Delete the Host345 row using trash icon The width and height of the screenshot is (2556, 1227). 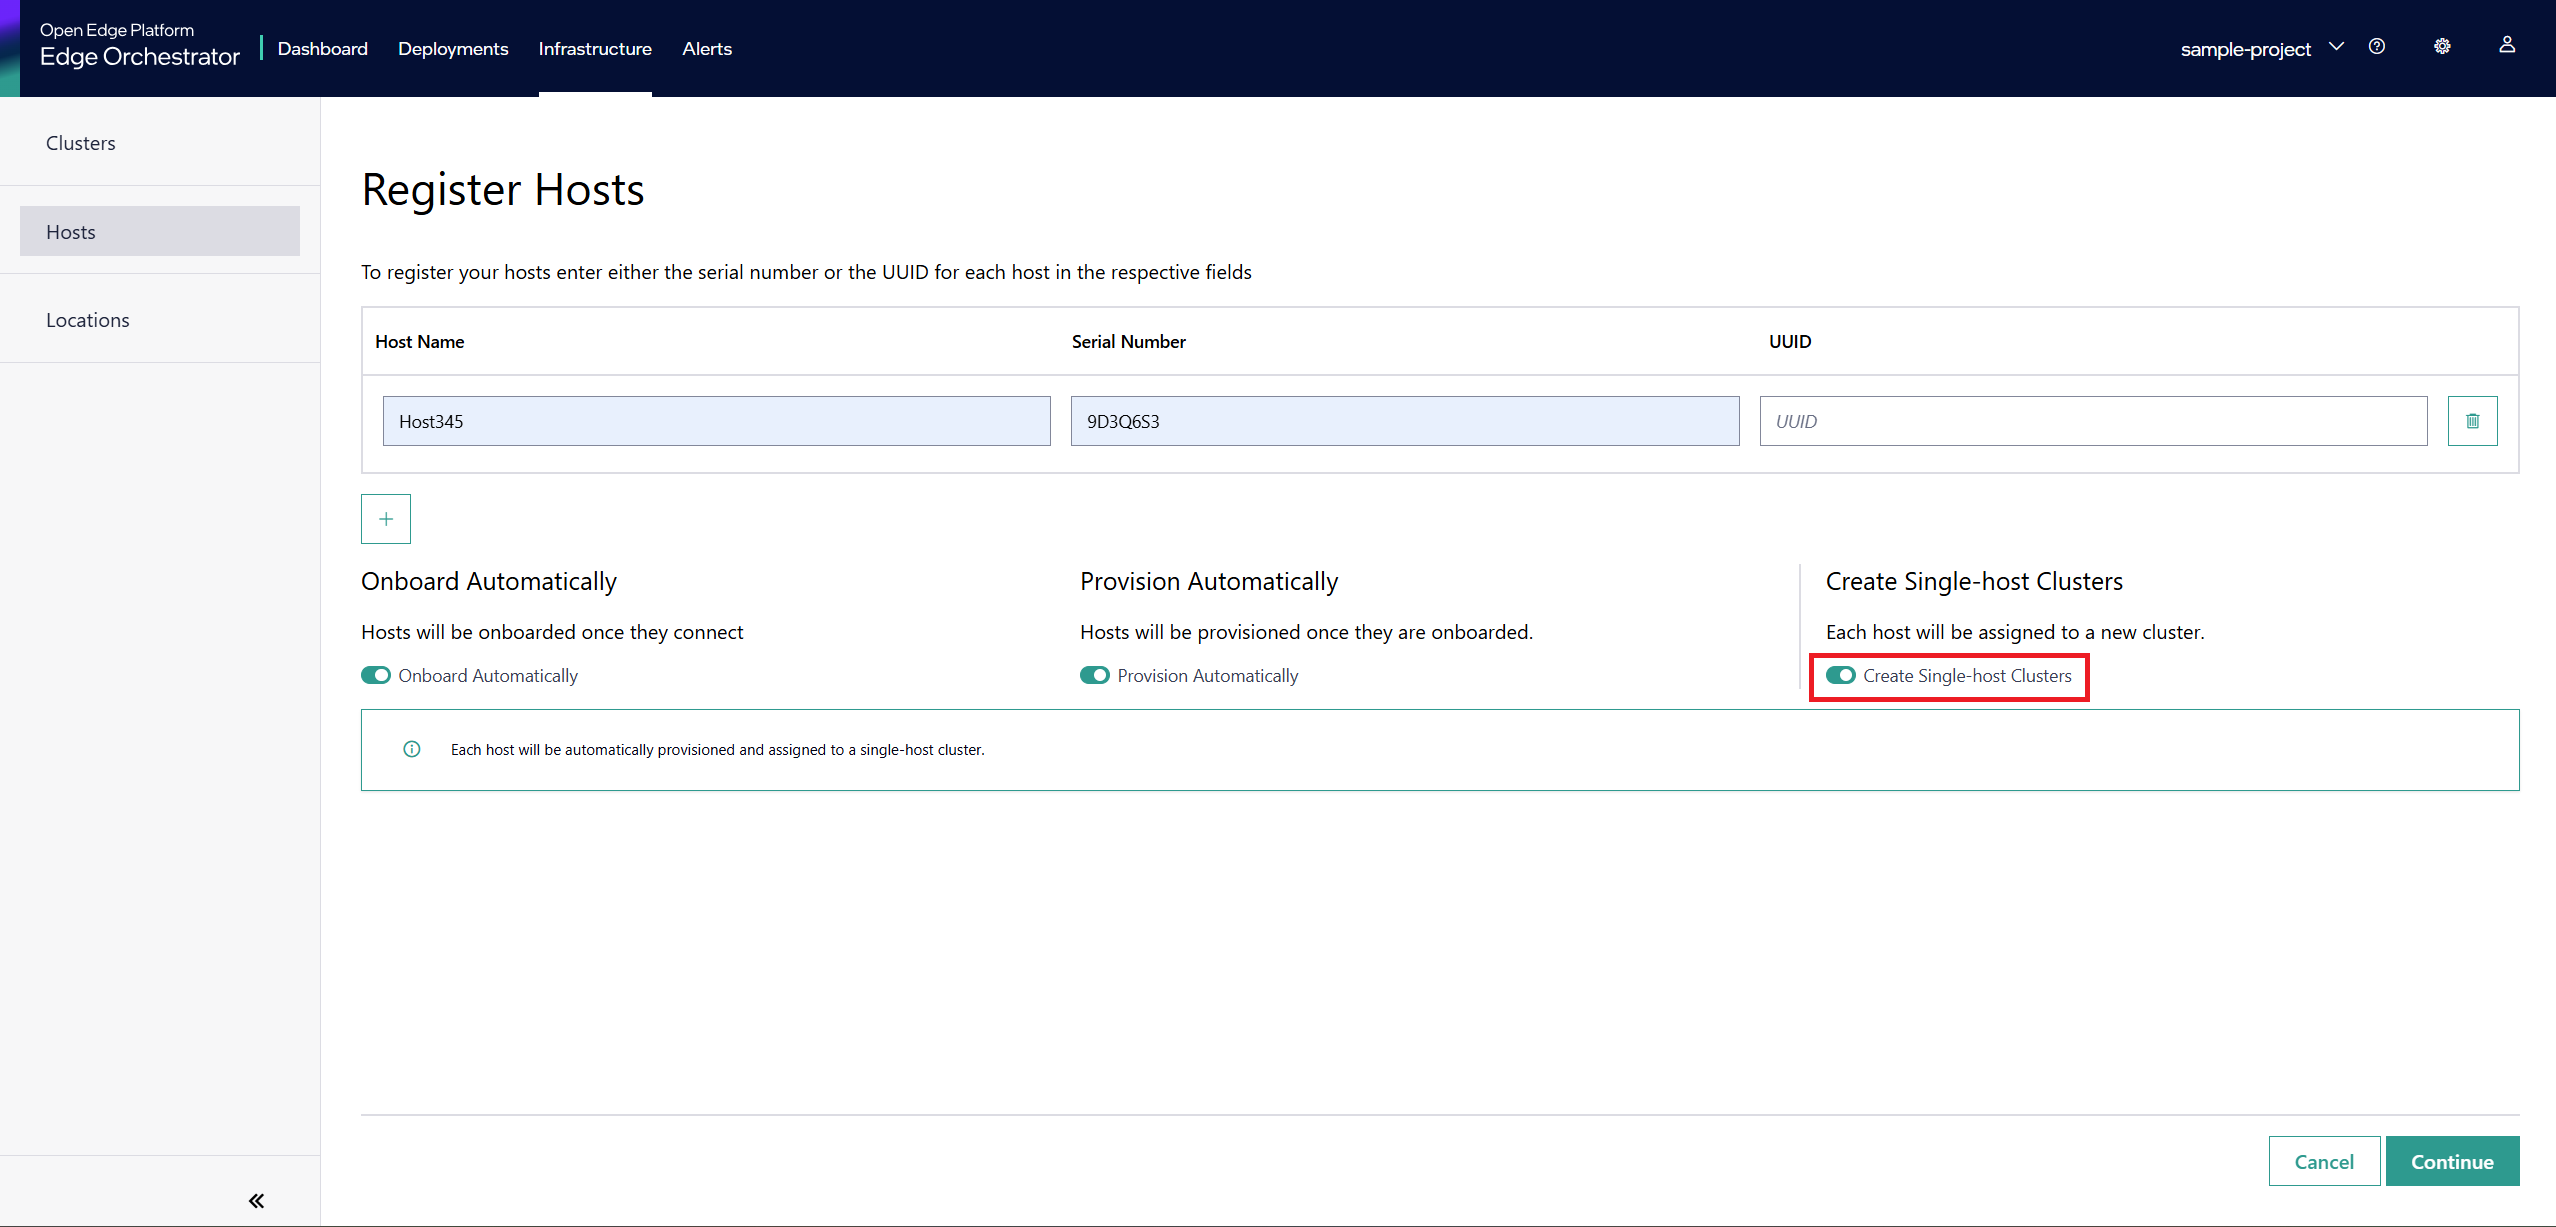[2472, 420]
